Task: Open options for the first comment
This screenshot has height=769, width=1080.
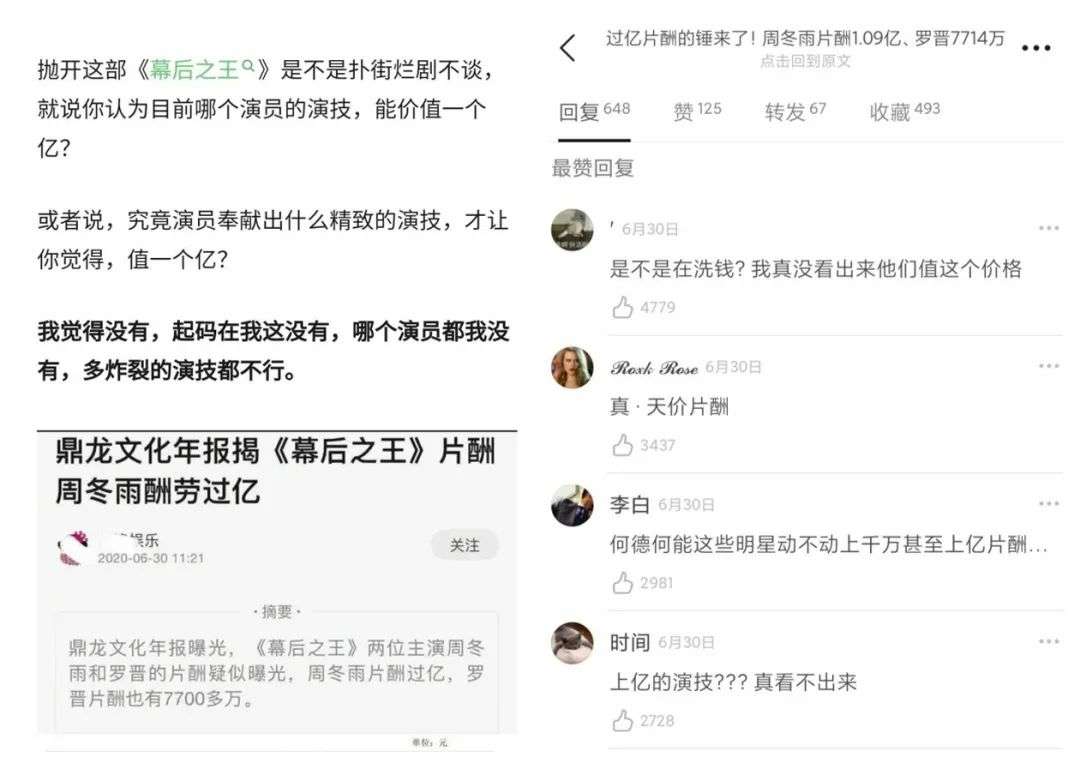Action: click(x=1048, y=228)
